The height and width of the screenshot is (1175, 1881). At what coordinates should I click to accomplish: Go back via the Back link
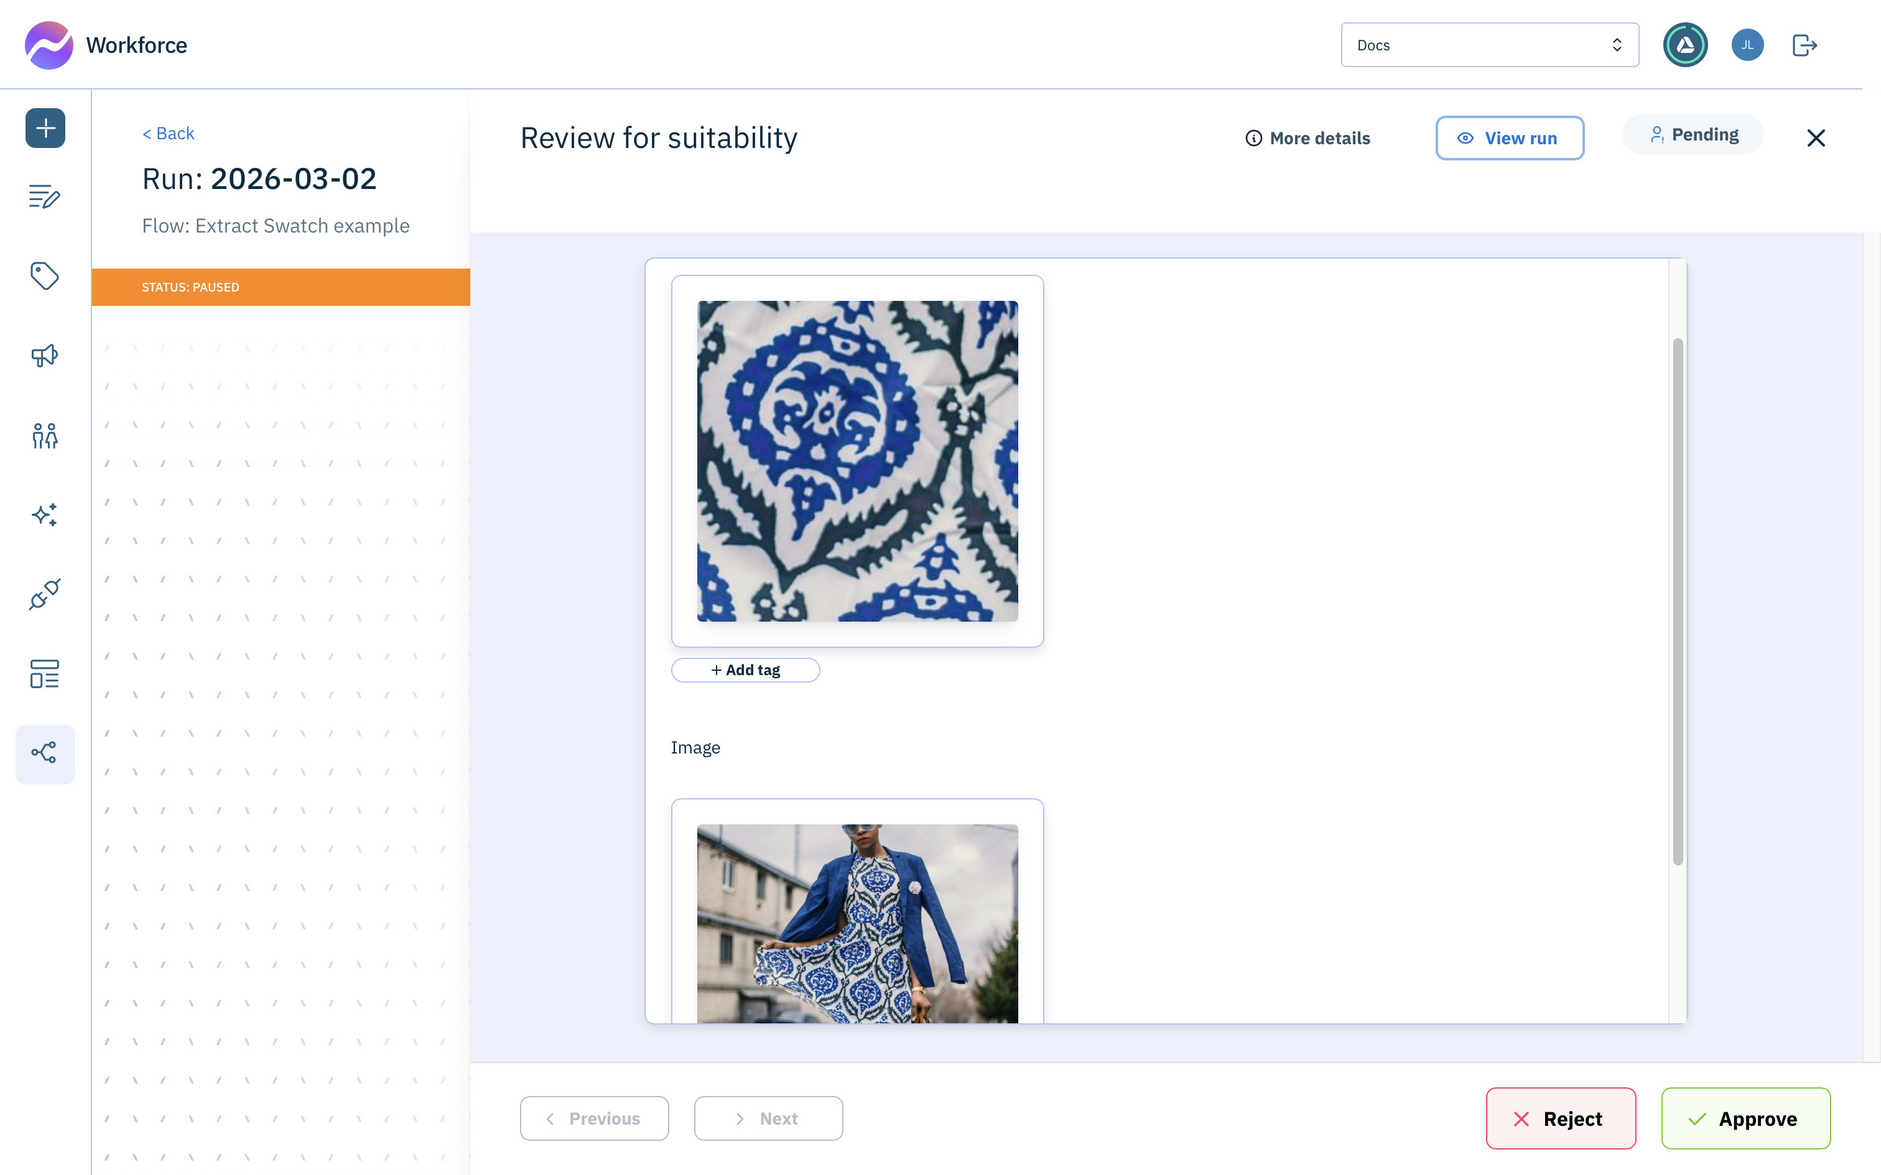[168, 134]
